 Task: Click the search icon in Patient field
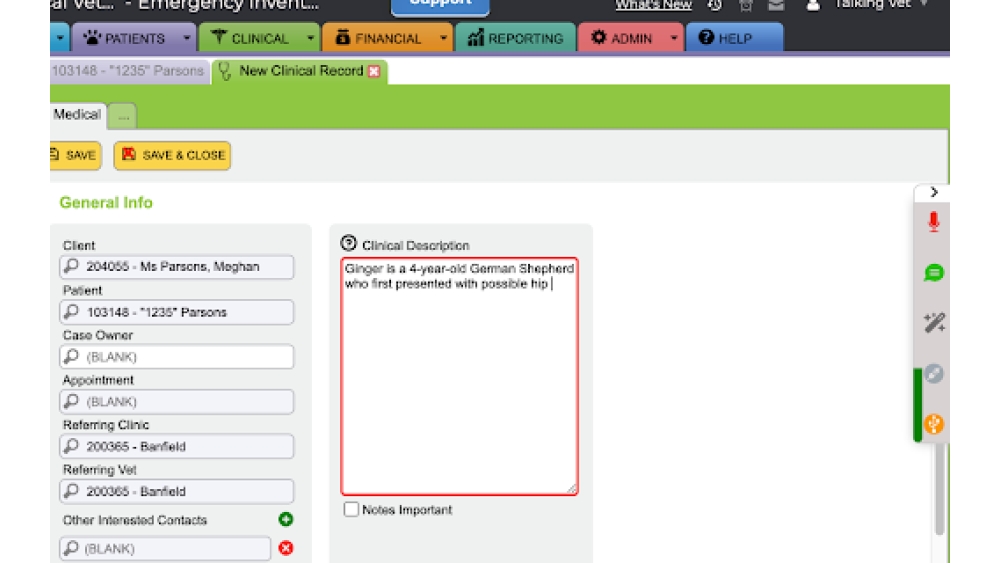point(71,311)
